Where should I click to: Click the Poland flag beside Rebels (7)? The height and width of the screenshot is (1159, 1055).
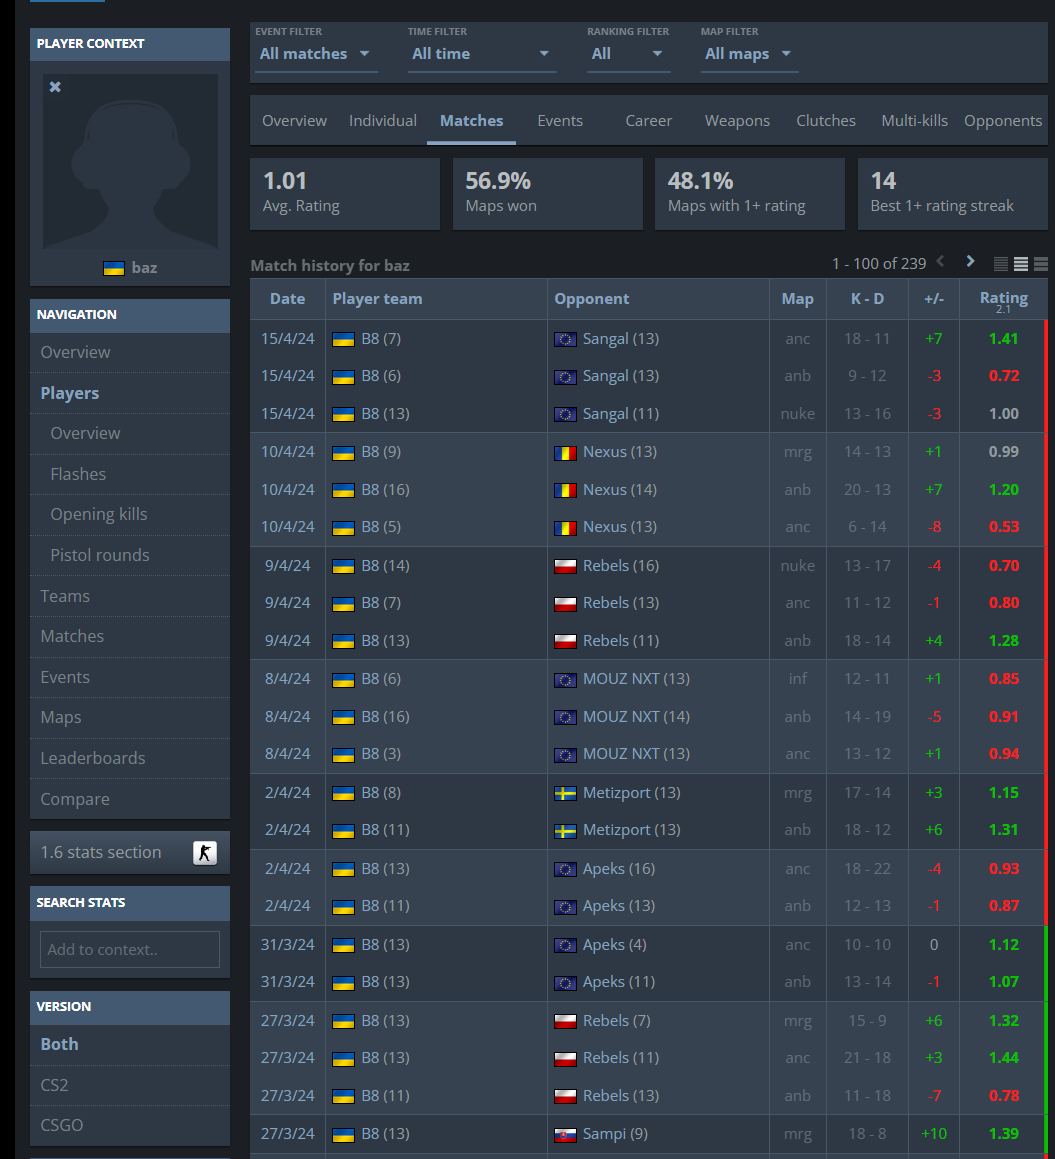point(565,1022)
